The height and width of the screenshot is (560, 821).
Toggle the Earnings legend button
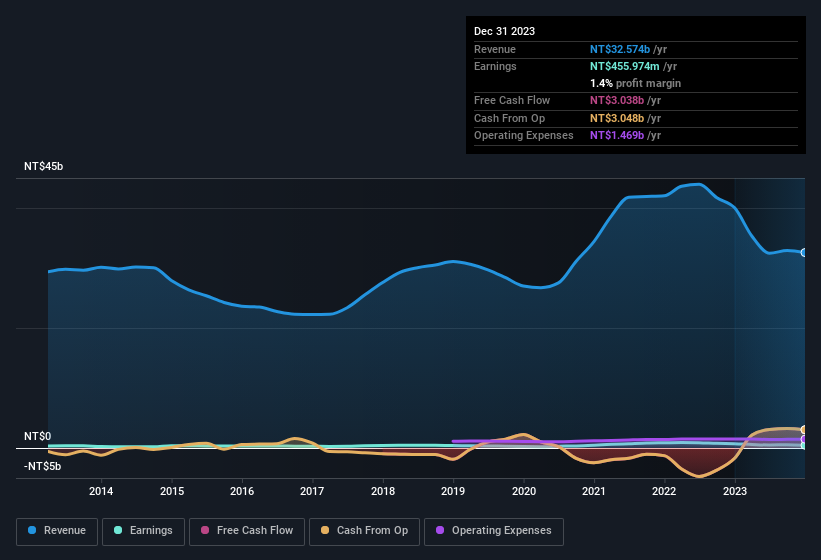point(143,531)
